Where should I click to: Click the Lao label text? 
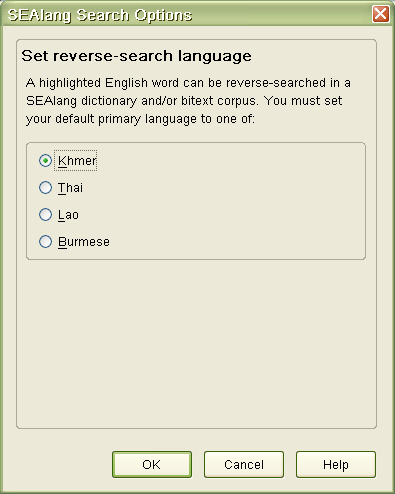[x=68, y=215]
